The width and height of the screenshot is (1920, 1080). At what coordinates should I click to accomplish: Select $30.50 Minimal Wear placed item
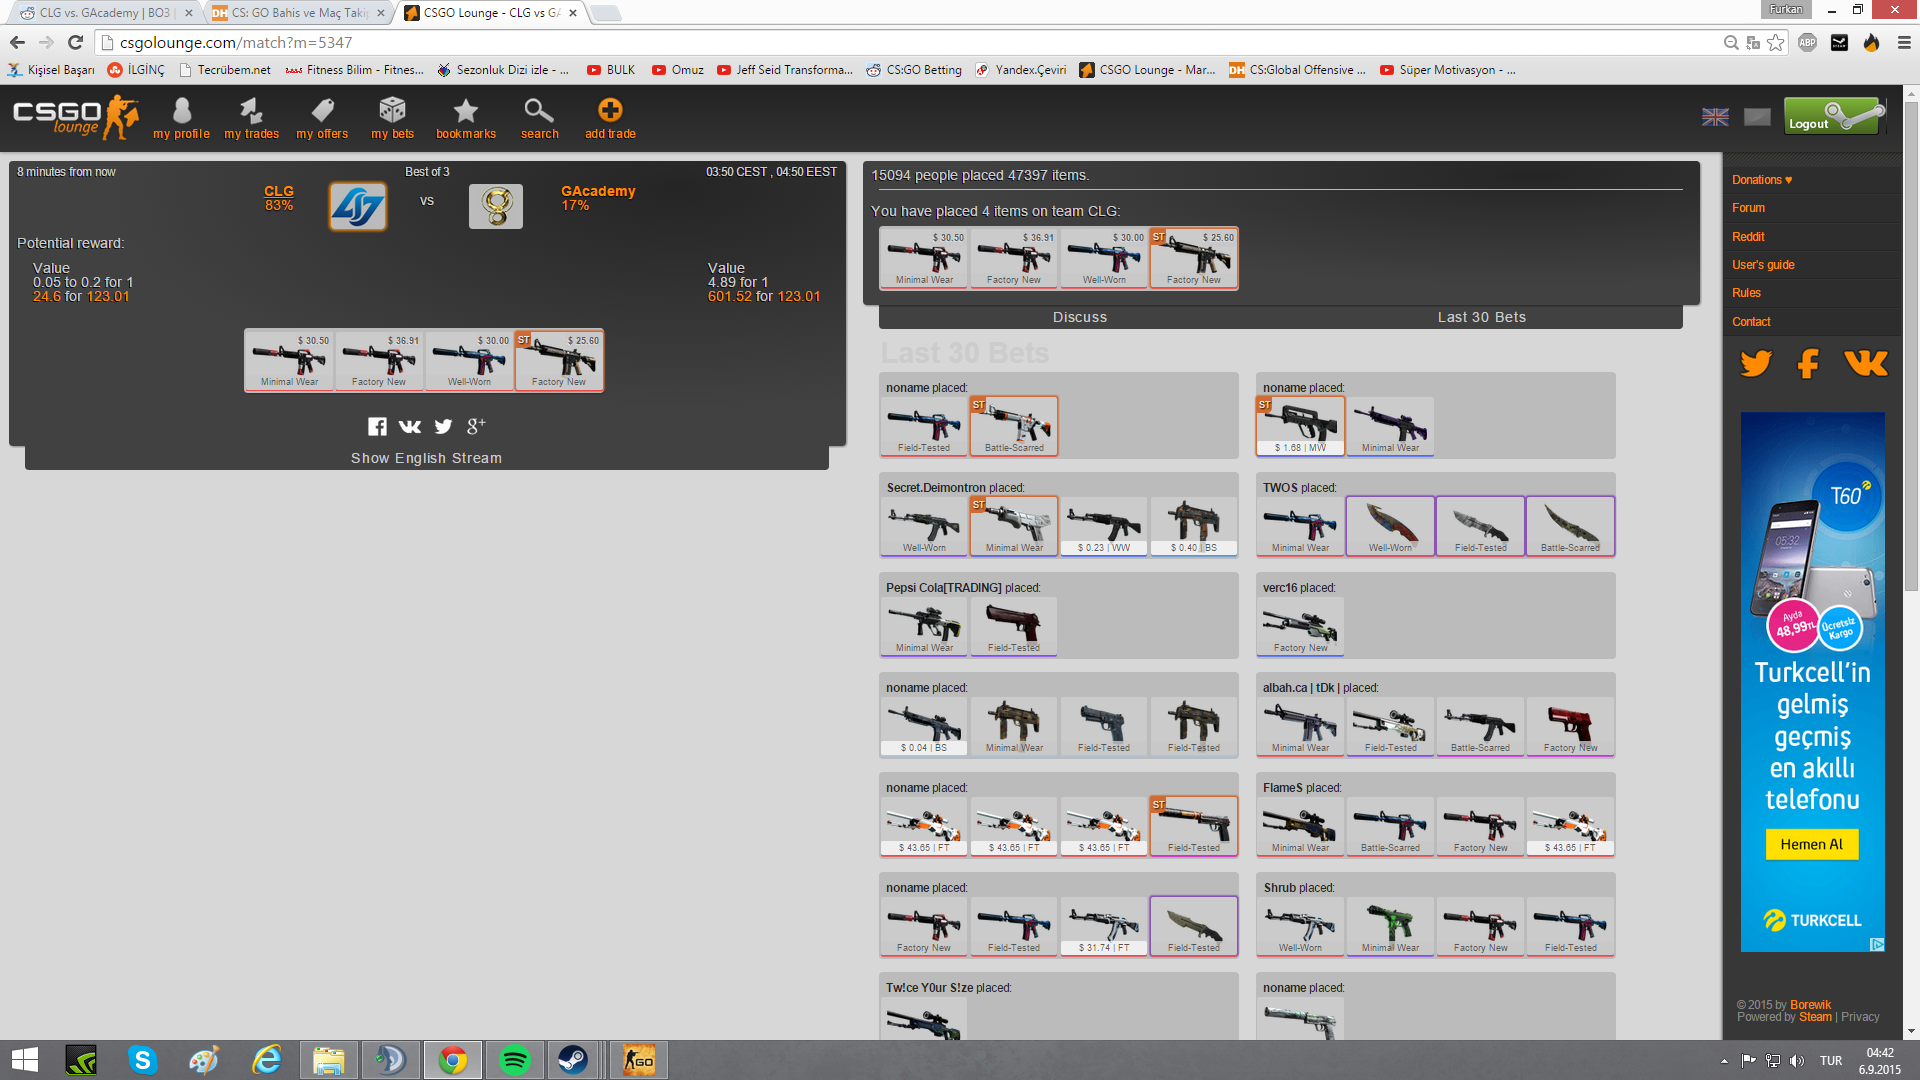(924, 258)
